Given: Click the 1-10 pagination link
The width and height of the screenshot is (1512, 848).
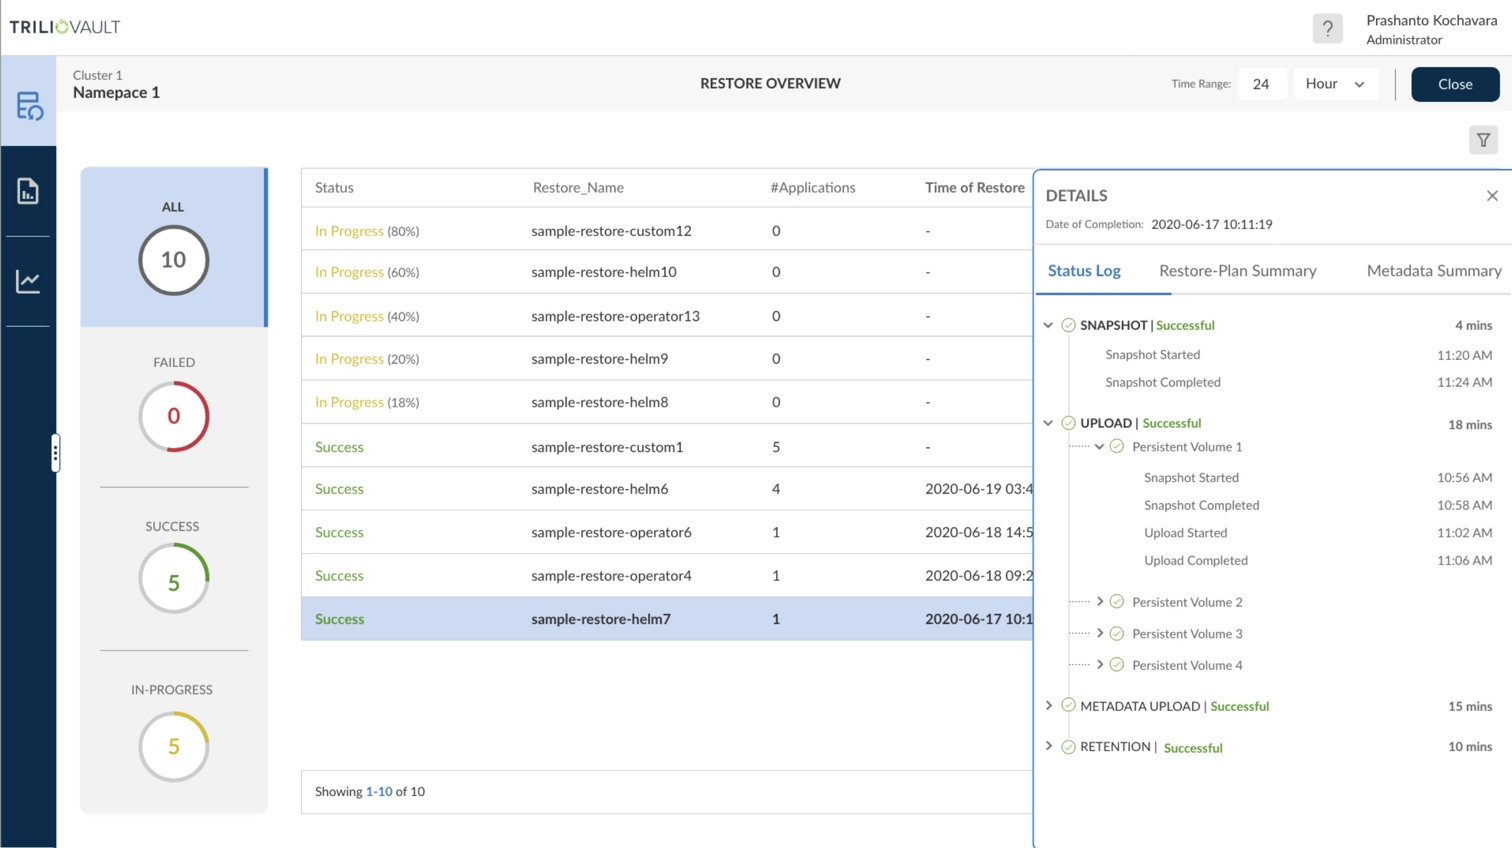Looking at the screenshot, I should [379, 791].
